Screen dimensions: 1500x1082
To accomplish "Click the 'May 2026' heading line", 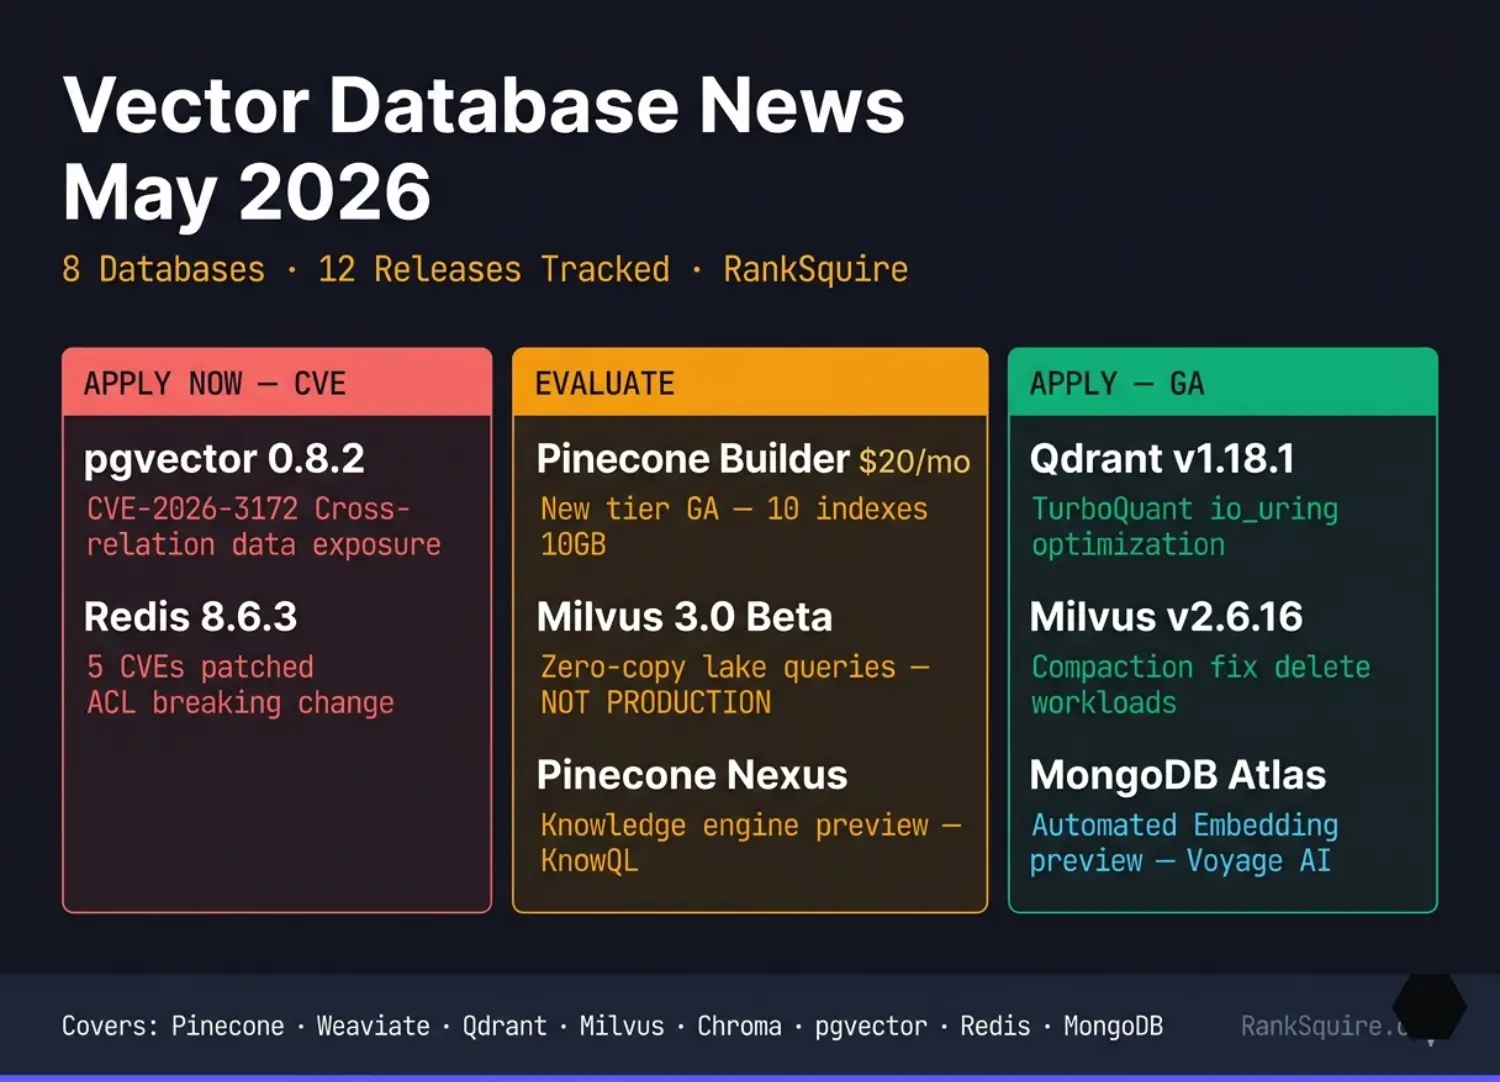I will click(247, 192).
